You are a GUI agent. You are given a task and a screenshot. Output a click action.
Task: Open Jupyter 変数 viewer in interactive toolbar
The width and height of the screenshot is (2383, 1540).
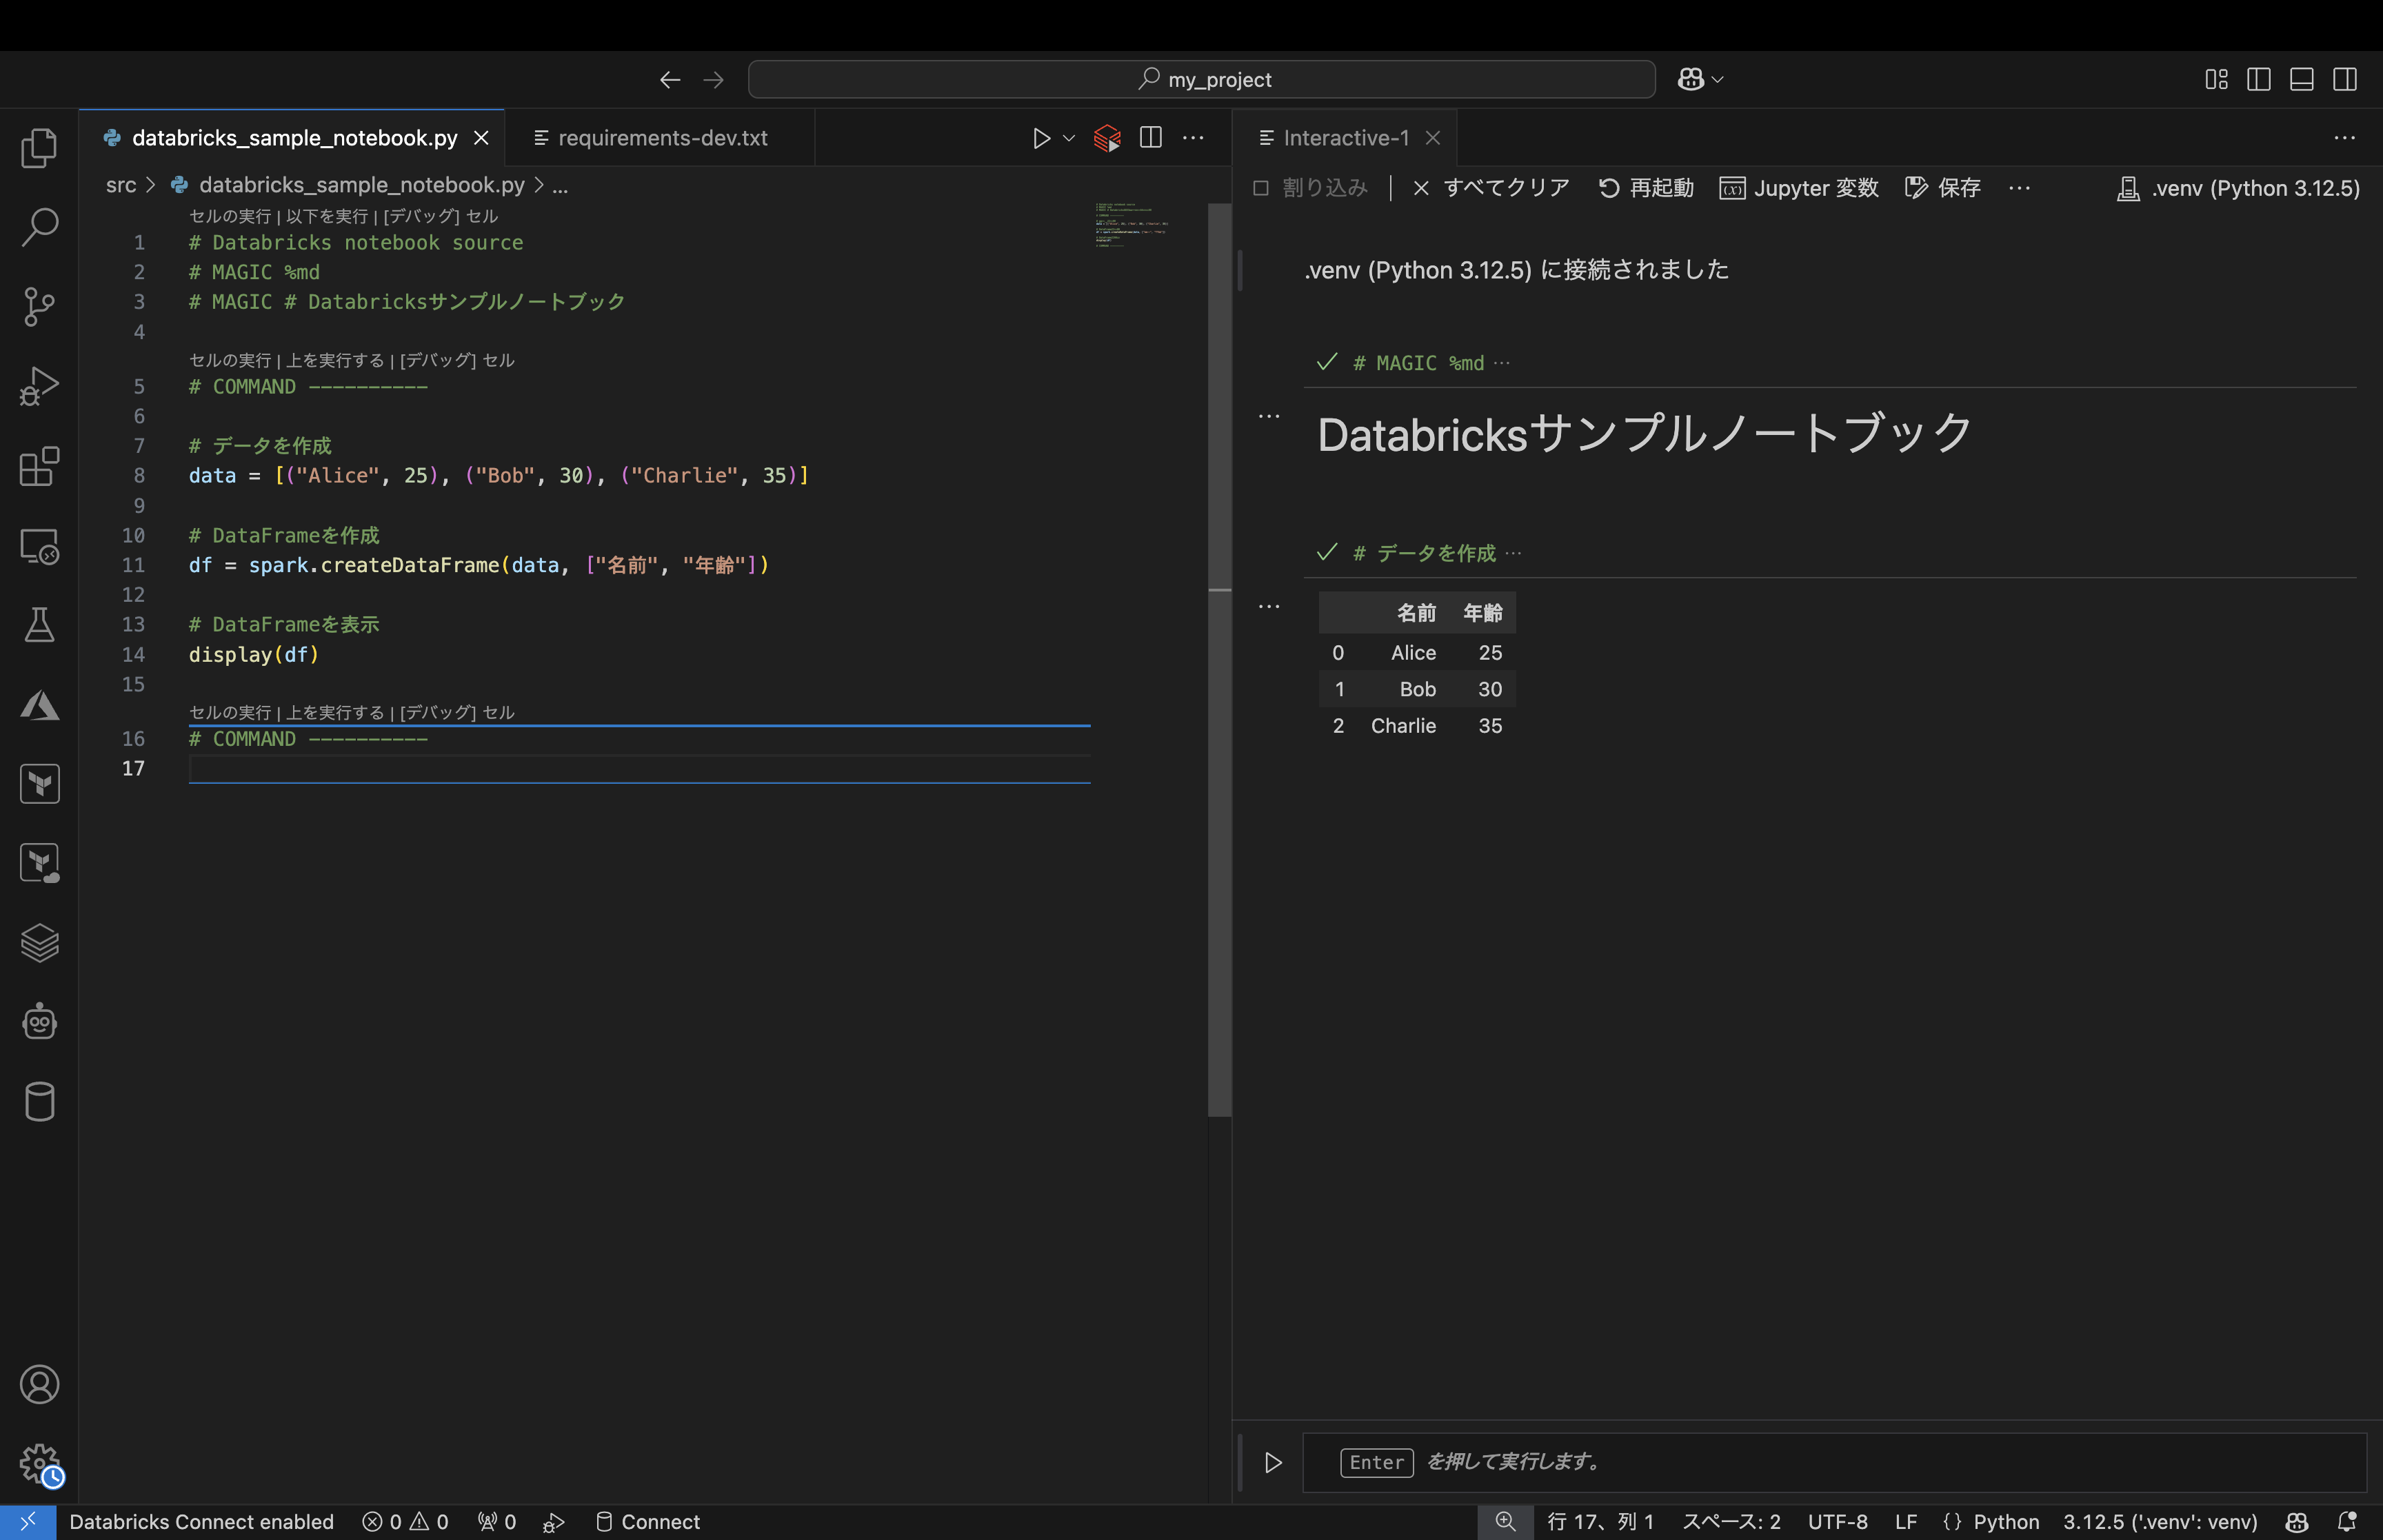[x=1800, y=188]
